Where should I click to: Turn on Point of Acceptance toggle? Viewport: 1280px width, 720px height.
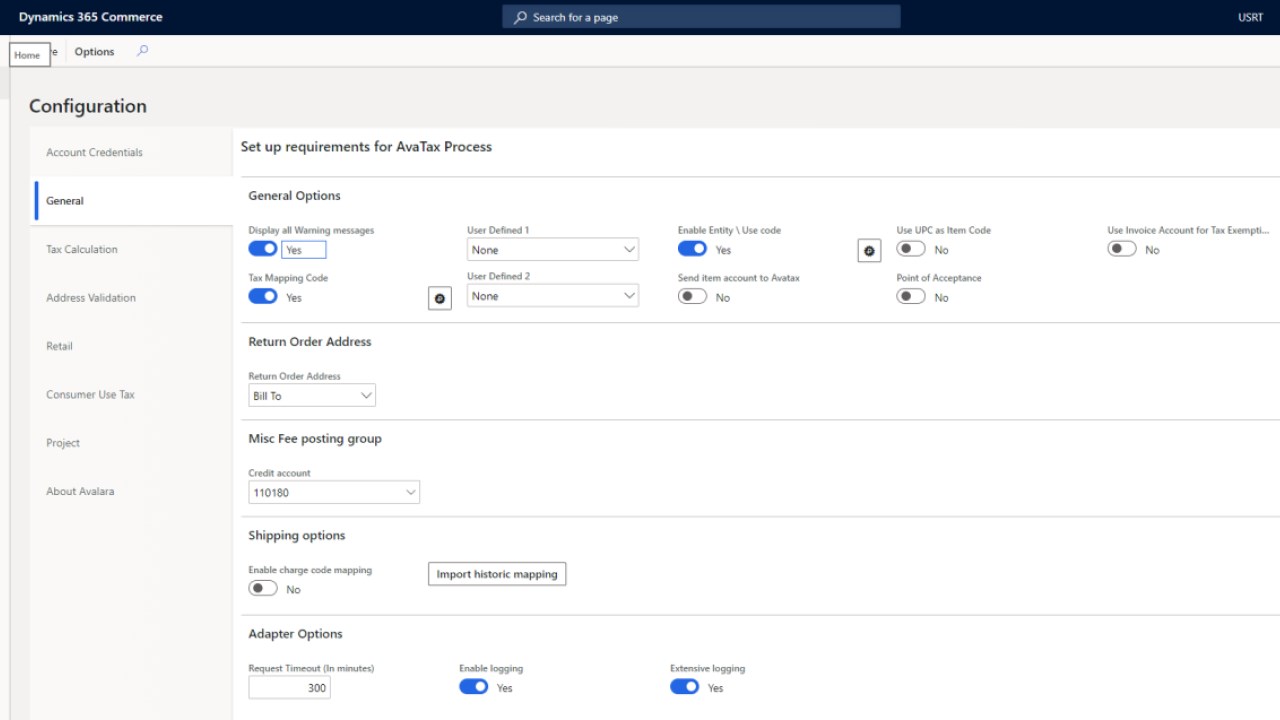tap(911, 296)
